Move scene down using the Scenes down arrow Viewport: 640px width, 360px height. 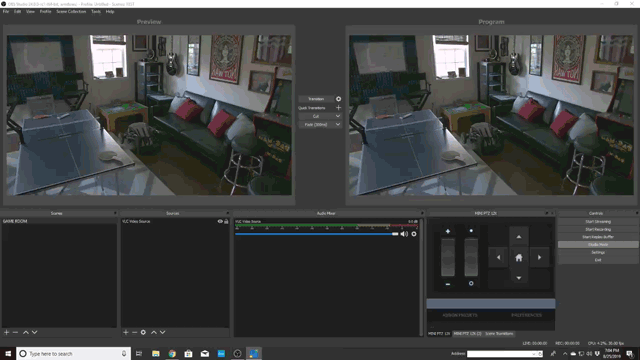[x=35, y=332]
